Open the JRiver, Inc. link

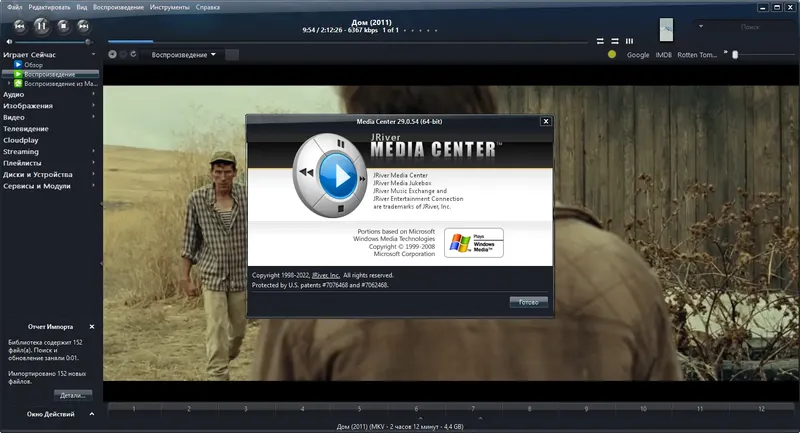pyautogui.click(x=326, y=275)
